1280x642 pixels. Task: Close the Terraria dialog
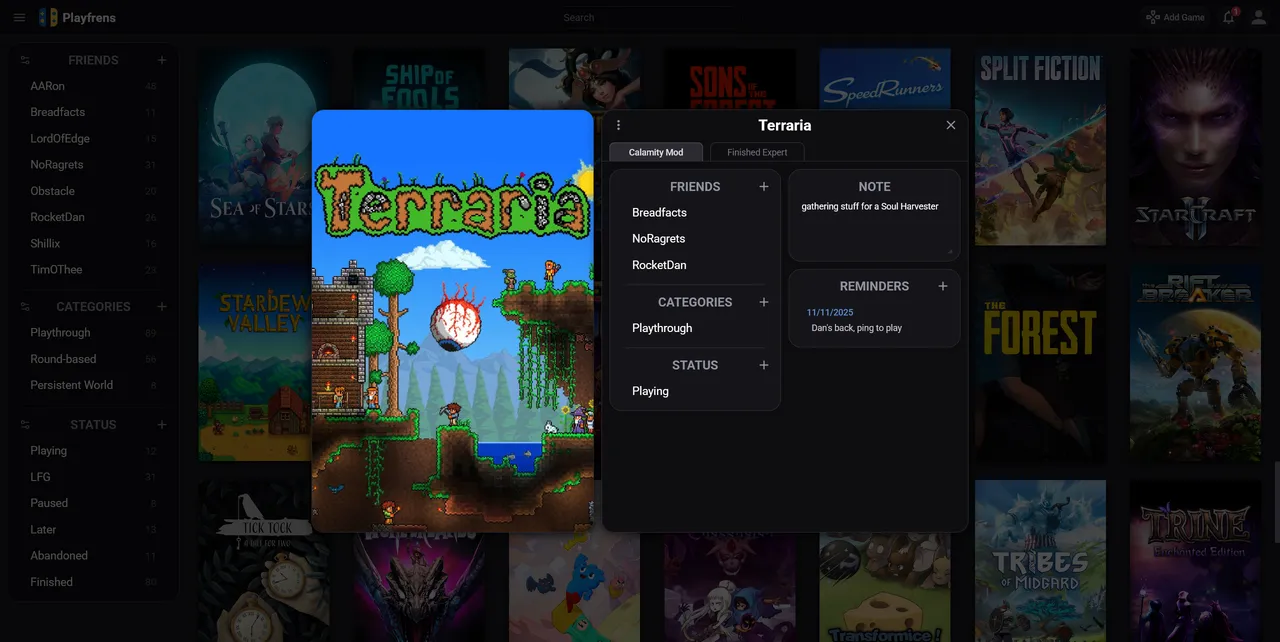951,125
